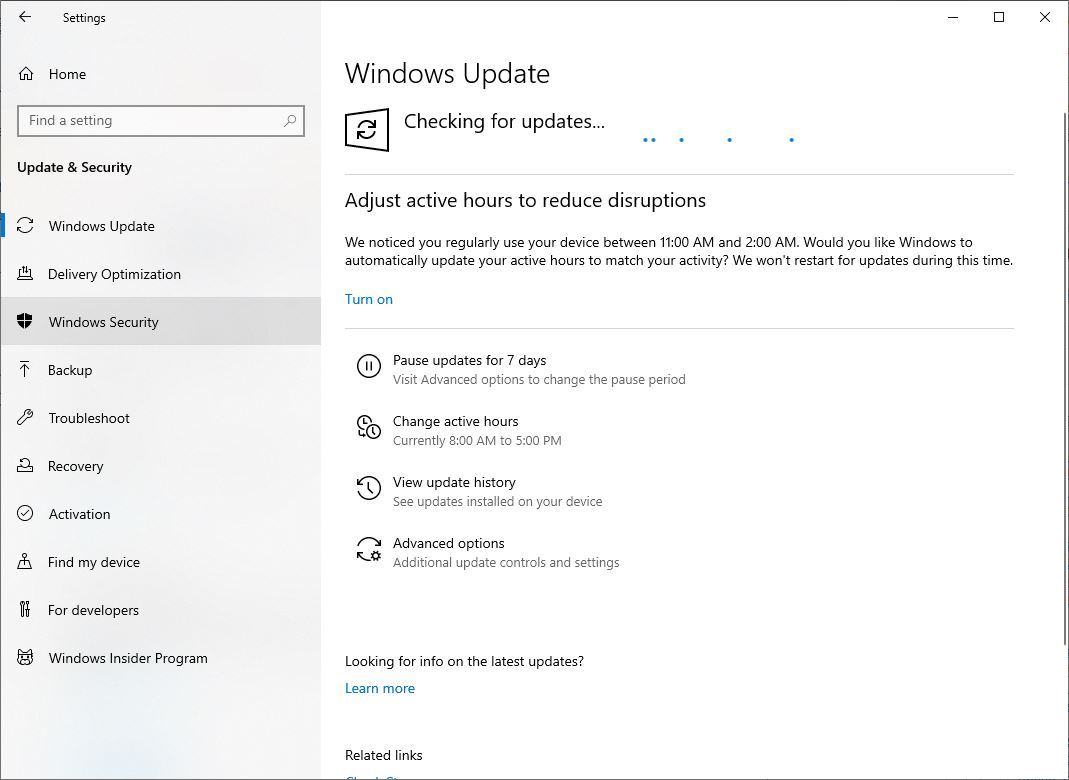This screenshot has height=780, width=1069.
Task: Click the Activation checkmark circle icon
Action: click(x=25, y=513)
